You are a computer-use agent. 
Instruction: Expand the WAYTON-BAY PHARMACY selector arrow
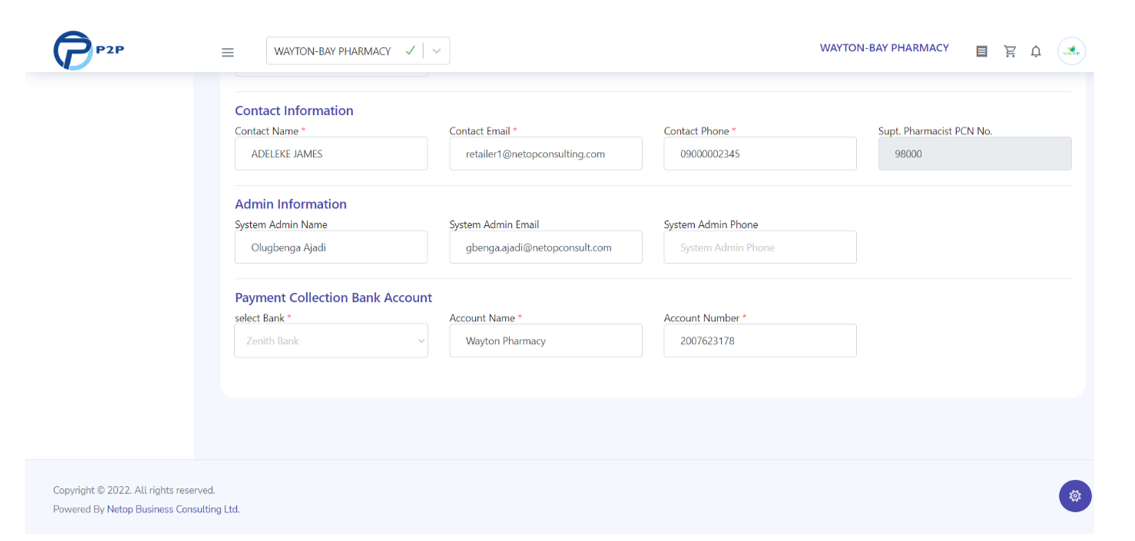[x=436, y=51]
